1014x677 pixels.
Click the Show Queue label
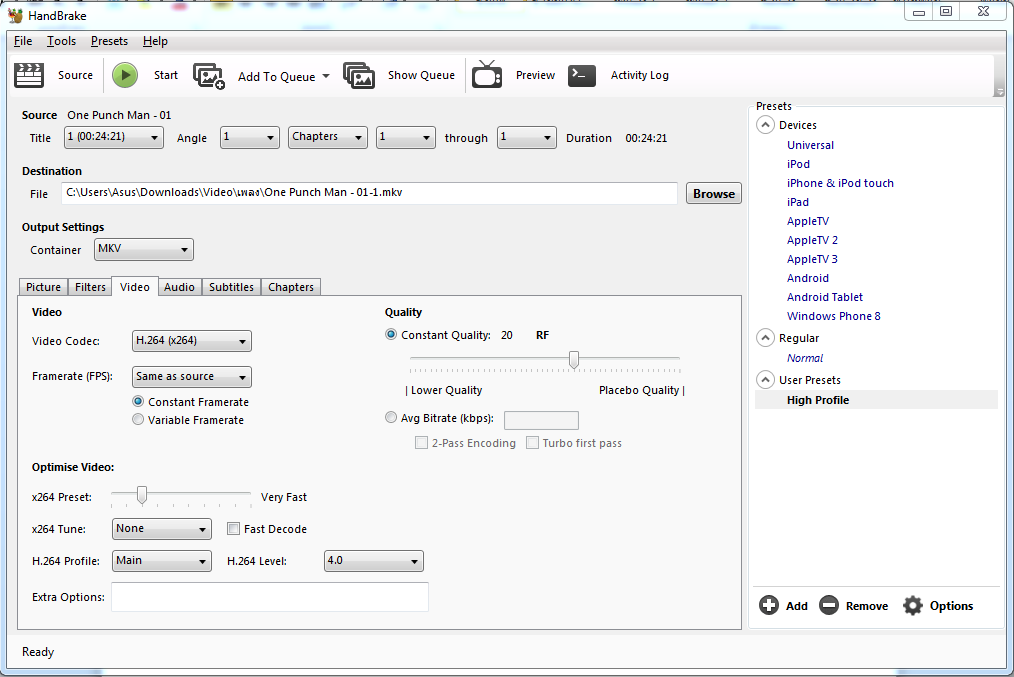point(421,75)
